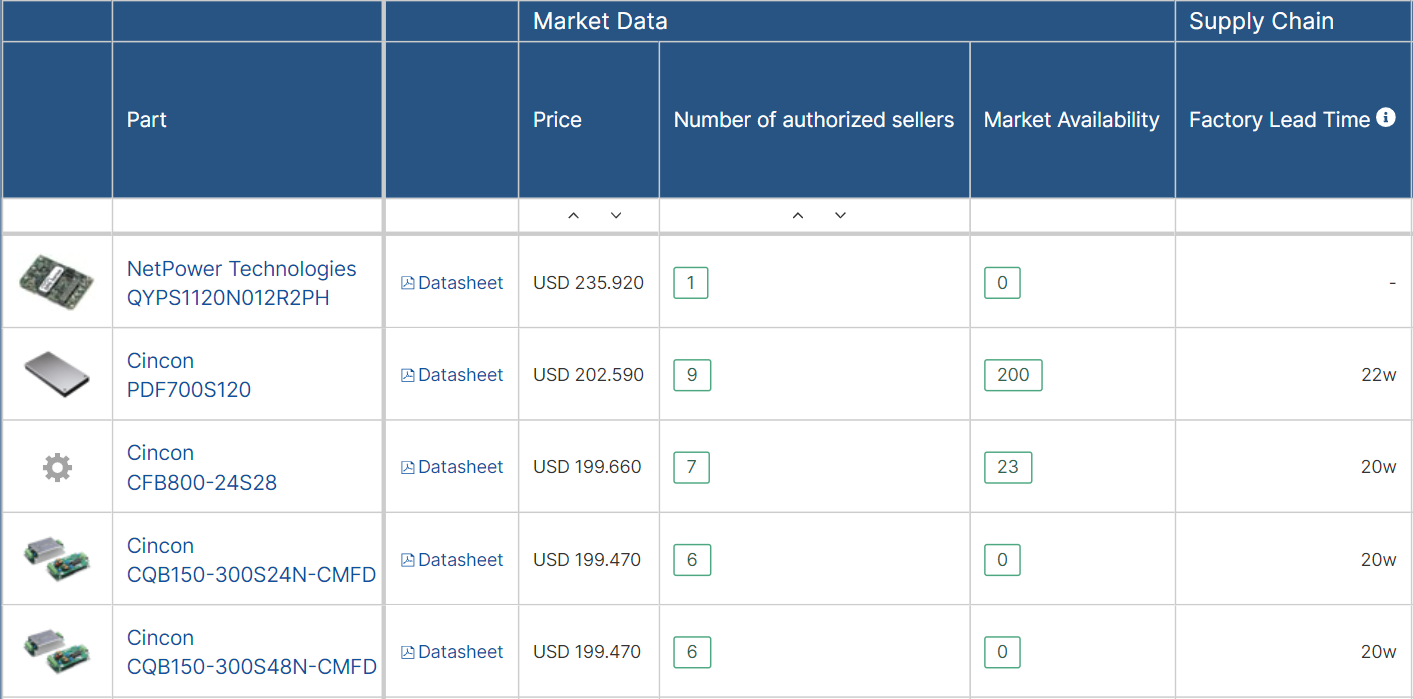Click lead time 20w for CQB150-300S24N-CMFD
1413x699 pixels.
click(x=1379, y=560)
